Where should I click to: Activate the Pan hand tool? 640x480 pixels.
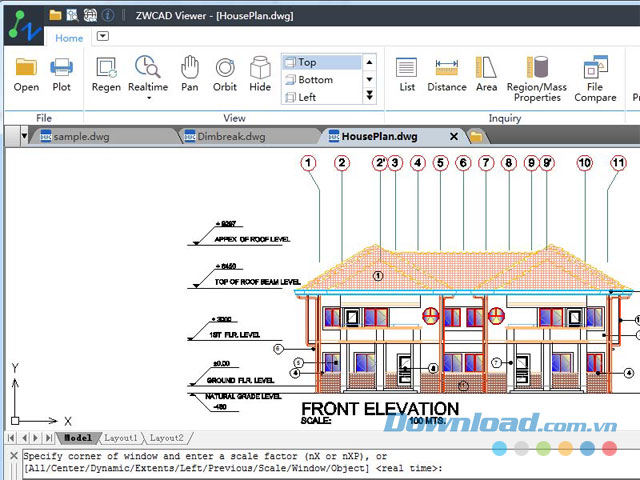[x=189, y=74]
